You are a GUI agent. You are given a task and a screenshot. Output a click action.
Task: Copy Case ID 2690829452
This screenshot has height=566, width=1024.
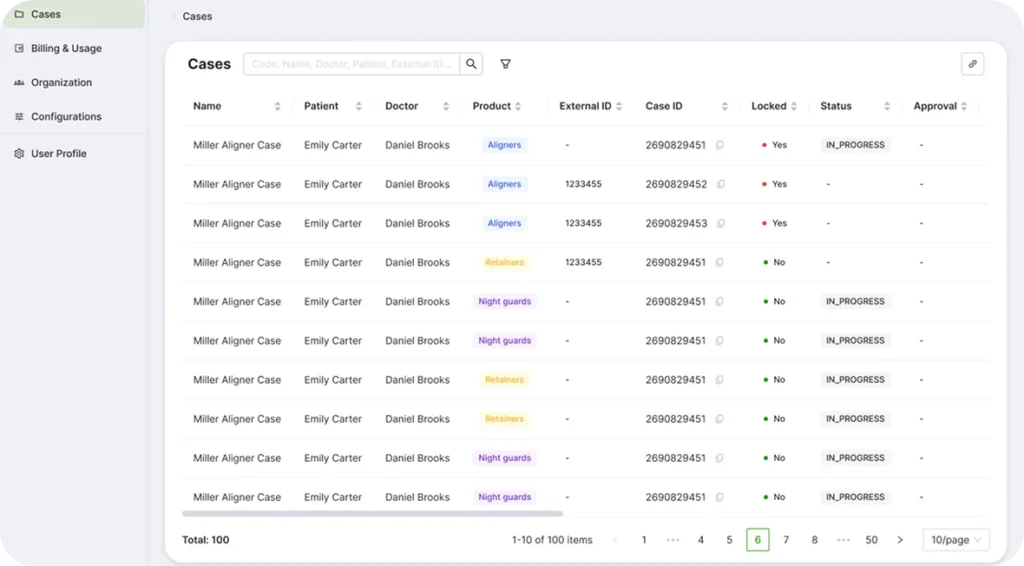point(721,184)
